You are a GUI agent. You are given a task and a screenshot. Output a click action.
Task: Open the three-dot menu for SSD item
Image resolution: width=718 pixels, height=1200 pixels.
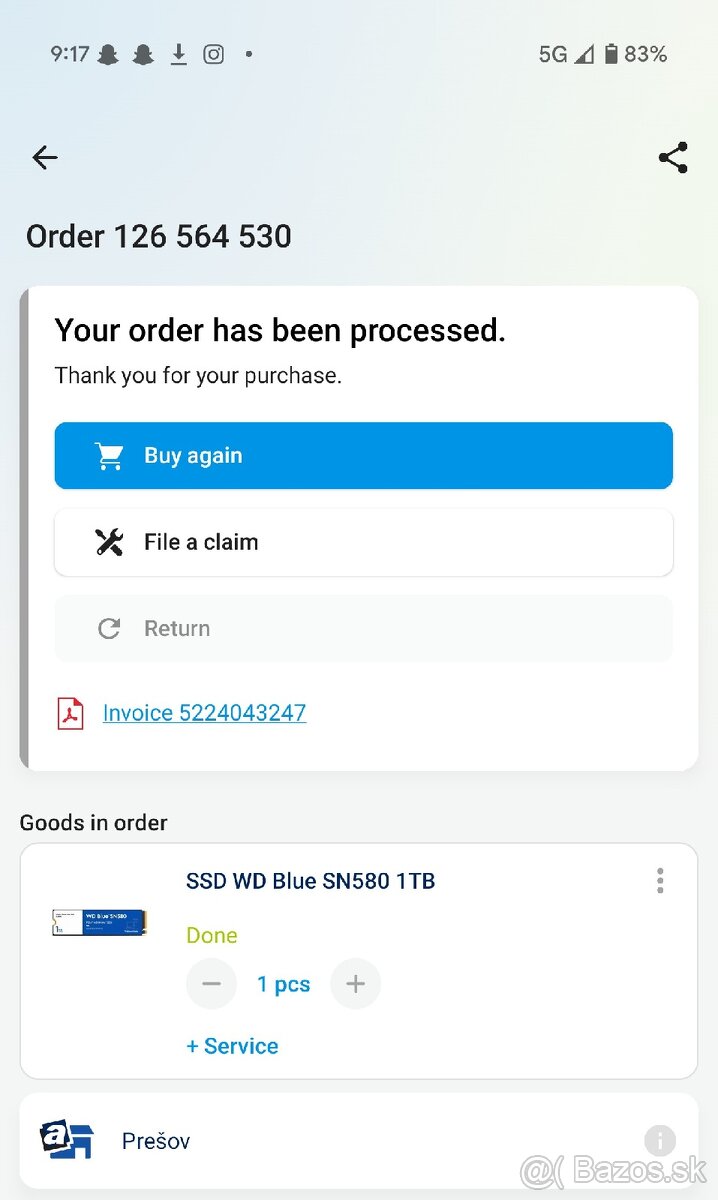click(x=660, y=881)
